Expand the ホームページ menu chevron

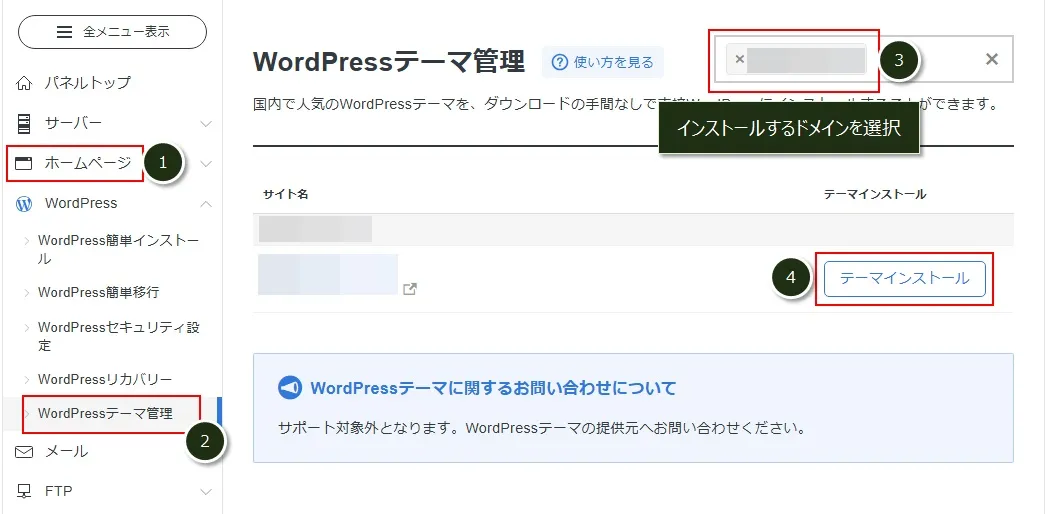(206, 164)
